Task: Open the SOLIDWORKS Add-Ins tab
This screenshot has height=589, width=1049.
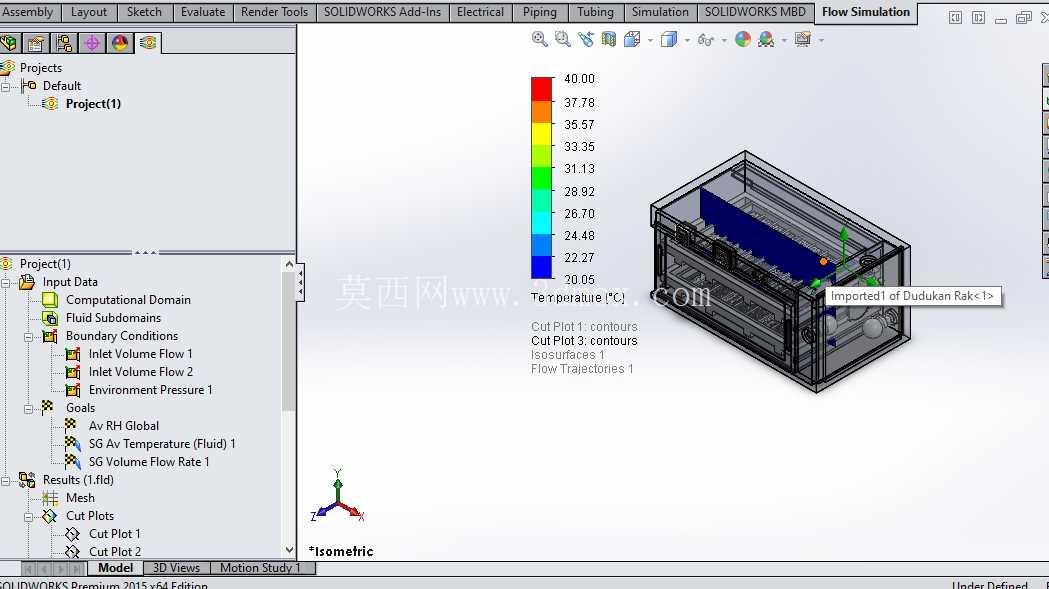Action: click(383, 12)
